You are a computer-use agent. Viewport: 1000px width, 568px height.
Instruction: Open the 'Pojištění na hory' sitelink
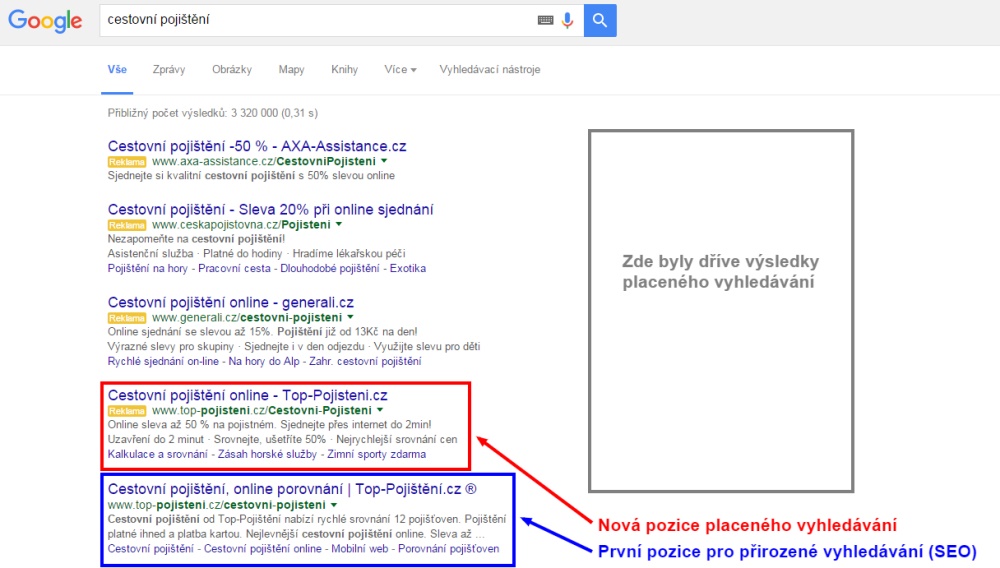coord(147,268)
